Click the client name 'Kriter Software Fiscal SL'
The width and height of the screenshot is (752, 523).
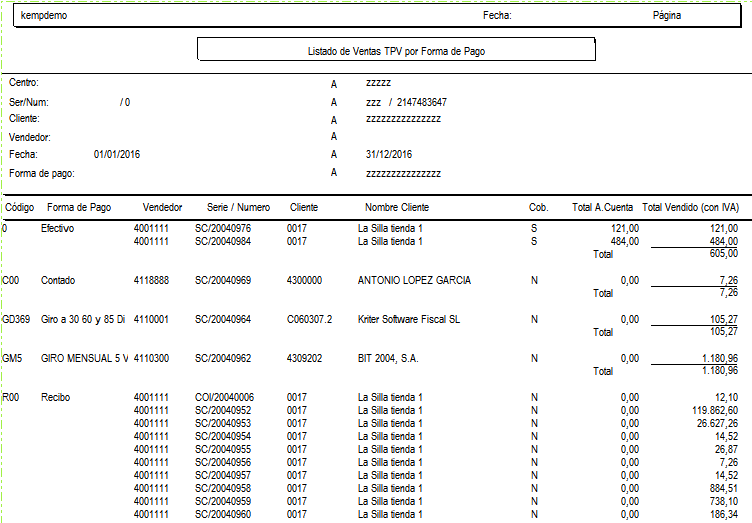(x=409, y=319)
